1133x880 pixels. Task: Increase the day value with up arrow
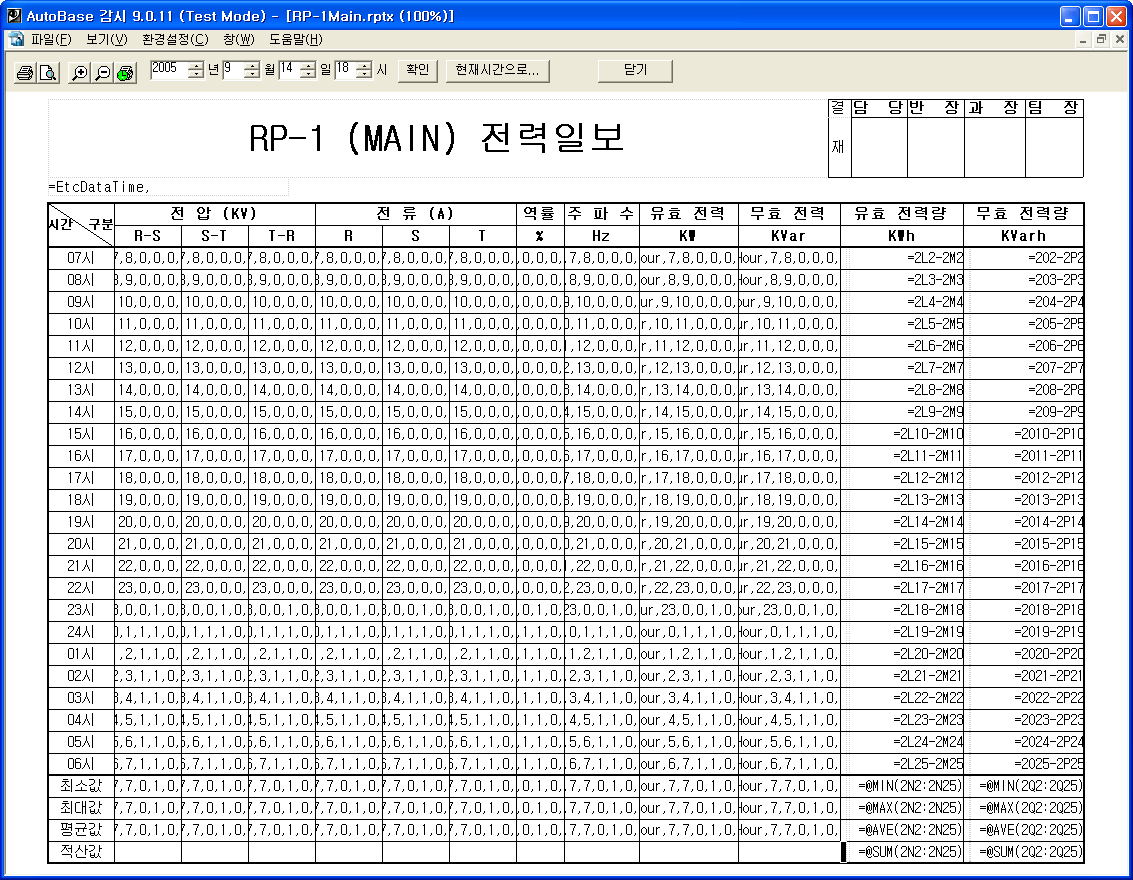[x=308, y=65]
